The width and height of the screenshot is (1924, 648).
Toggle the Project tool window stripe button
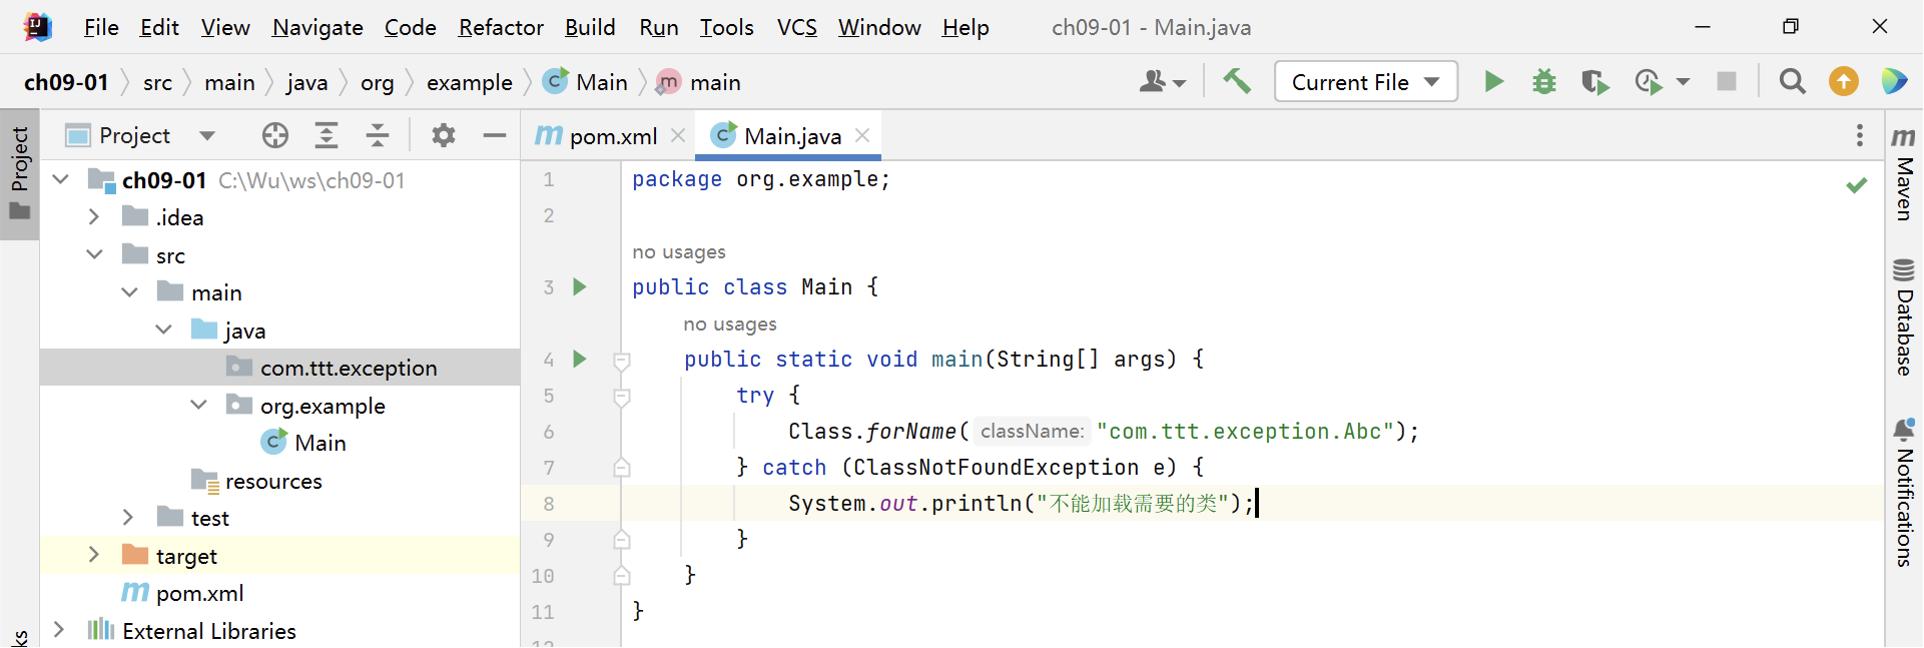(20, 172)
